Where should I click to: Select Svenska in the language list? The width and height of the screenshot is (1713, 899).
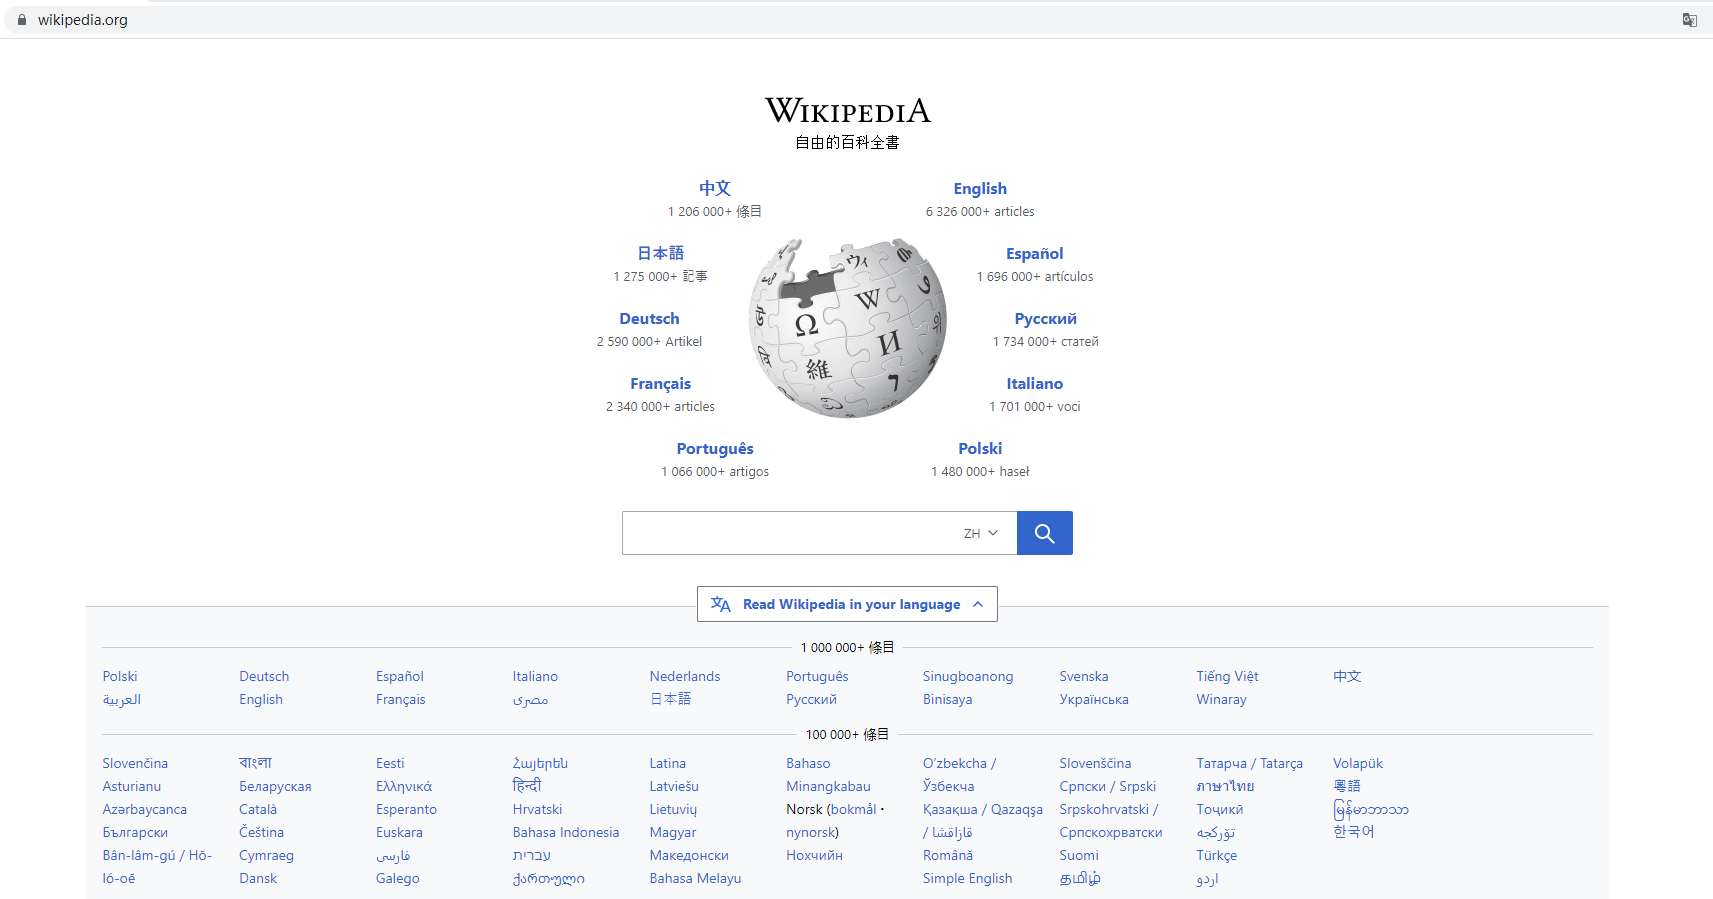[1084, 677]
